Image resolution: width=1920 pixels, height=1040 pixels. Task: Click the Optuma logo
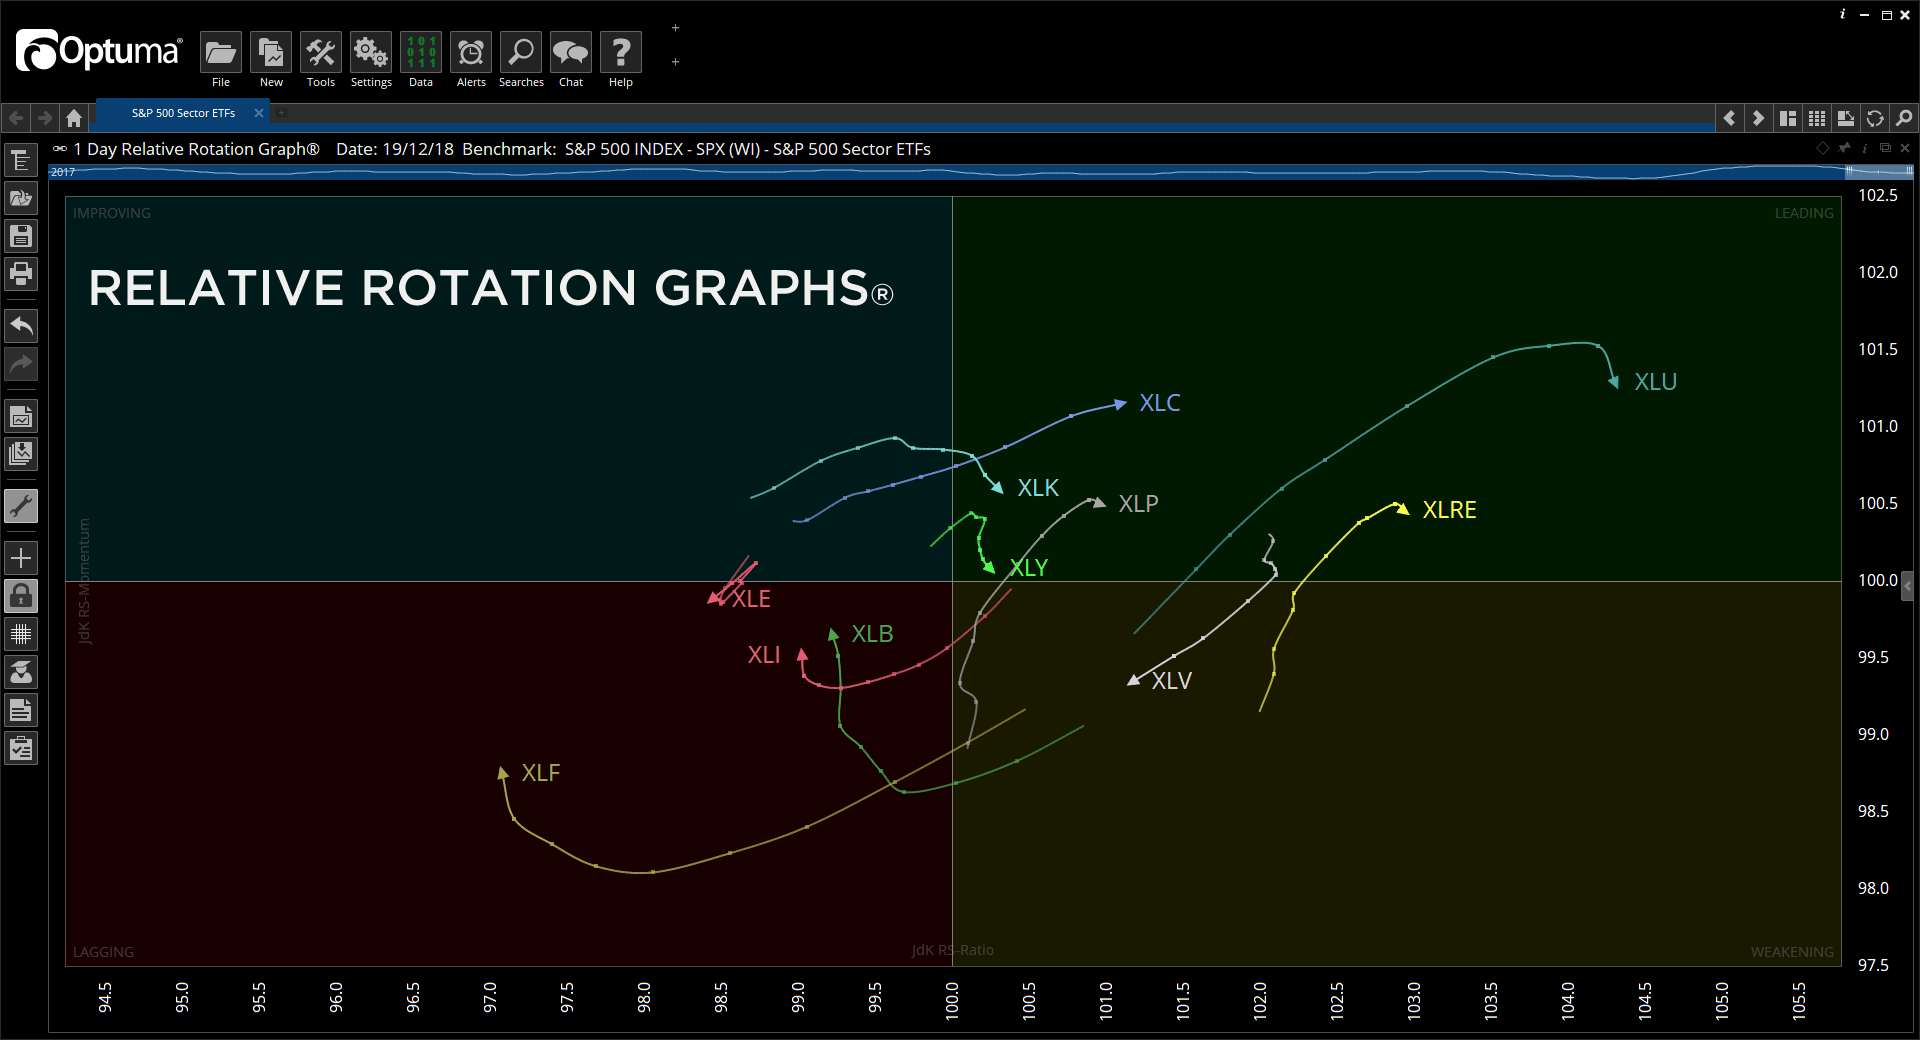click(99, 51)
